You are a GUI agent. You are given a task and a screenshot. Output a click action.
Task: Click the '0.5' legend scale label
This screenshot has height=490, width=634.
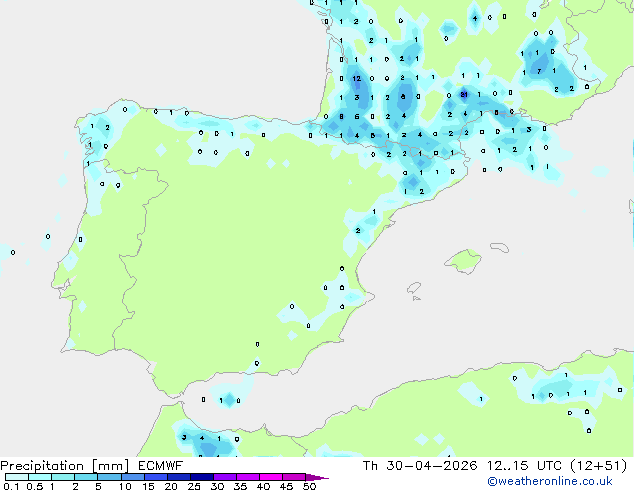[35, 486]
